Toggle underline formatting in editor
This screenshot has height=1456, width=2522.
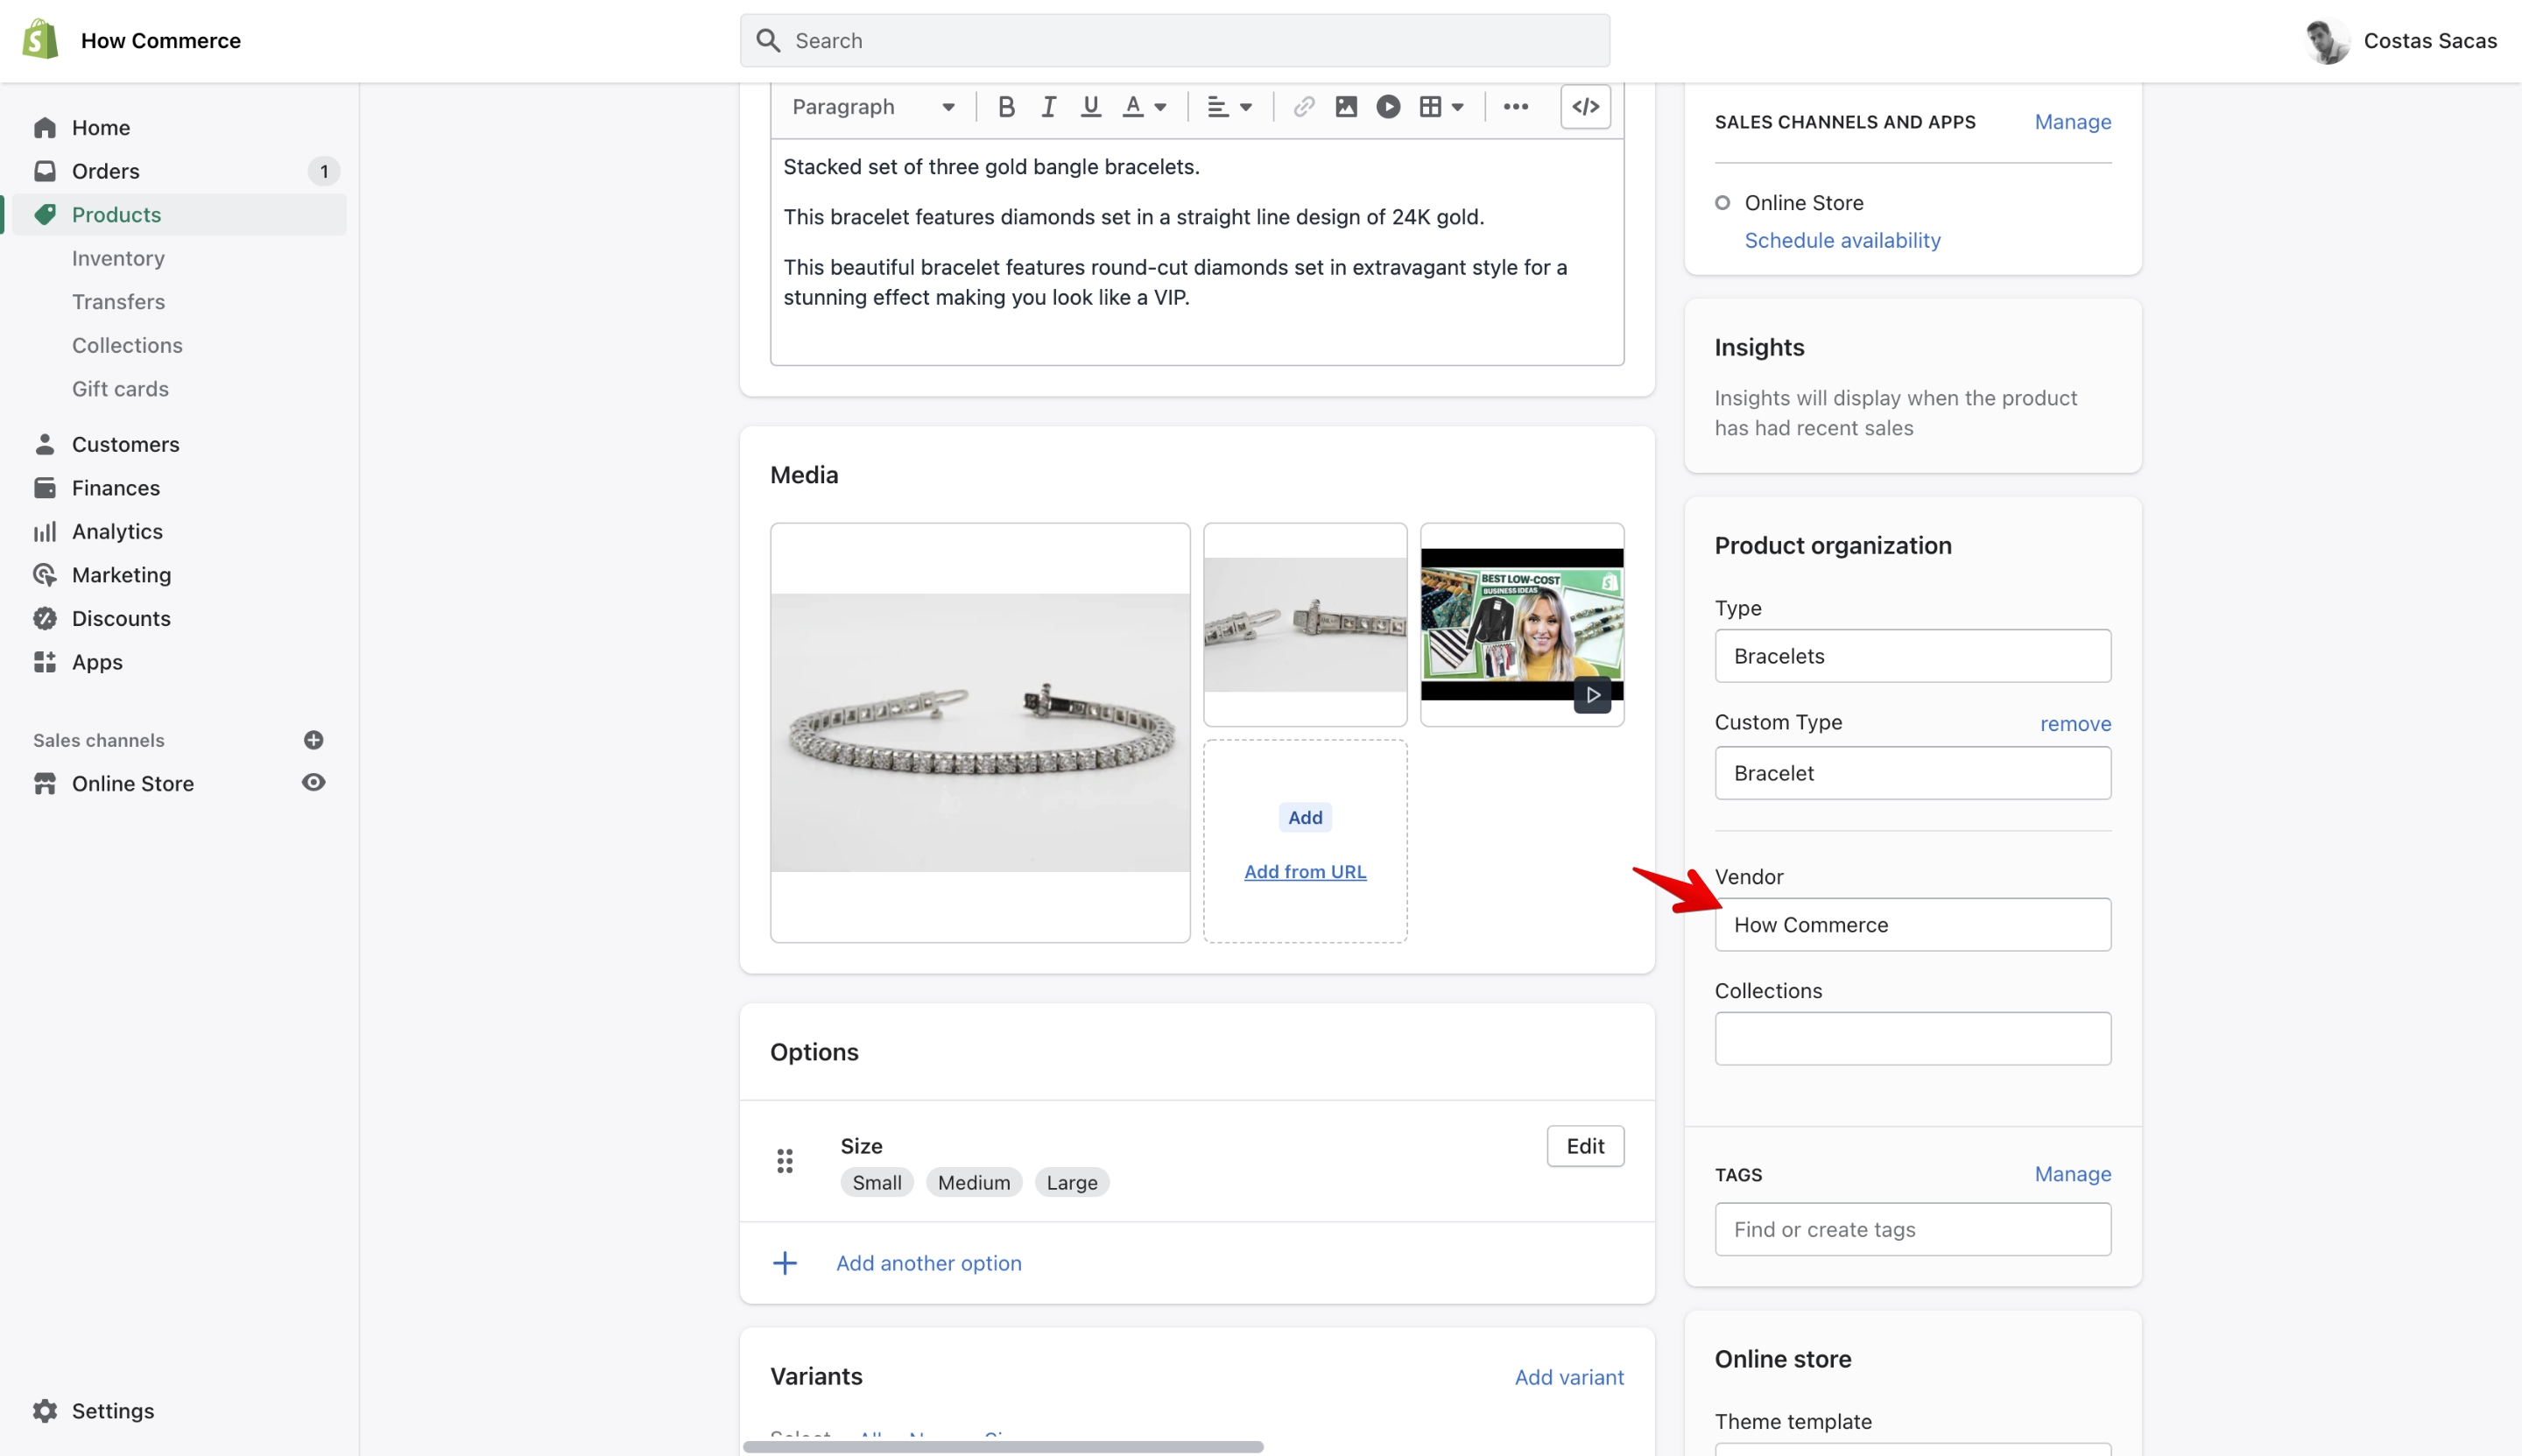tap(1091, 107)
